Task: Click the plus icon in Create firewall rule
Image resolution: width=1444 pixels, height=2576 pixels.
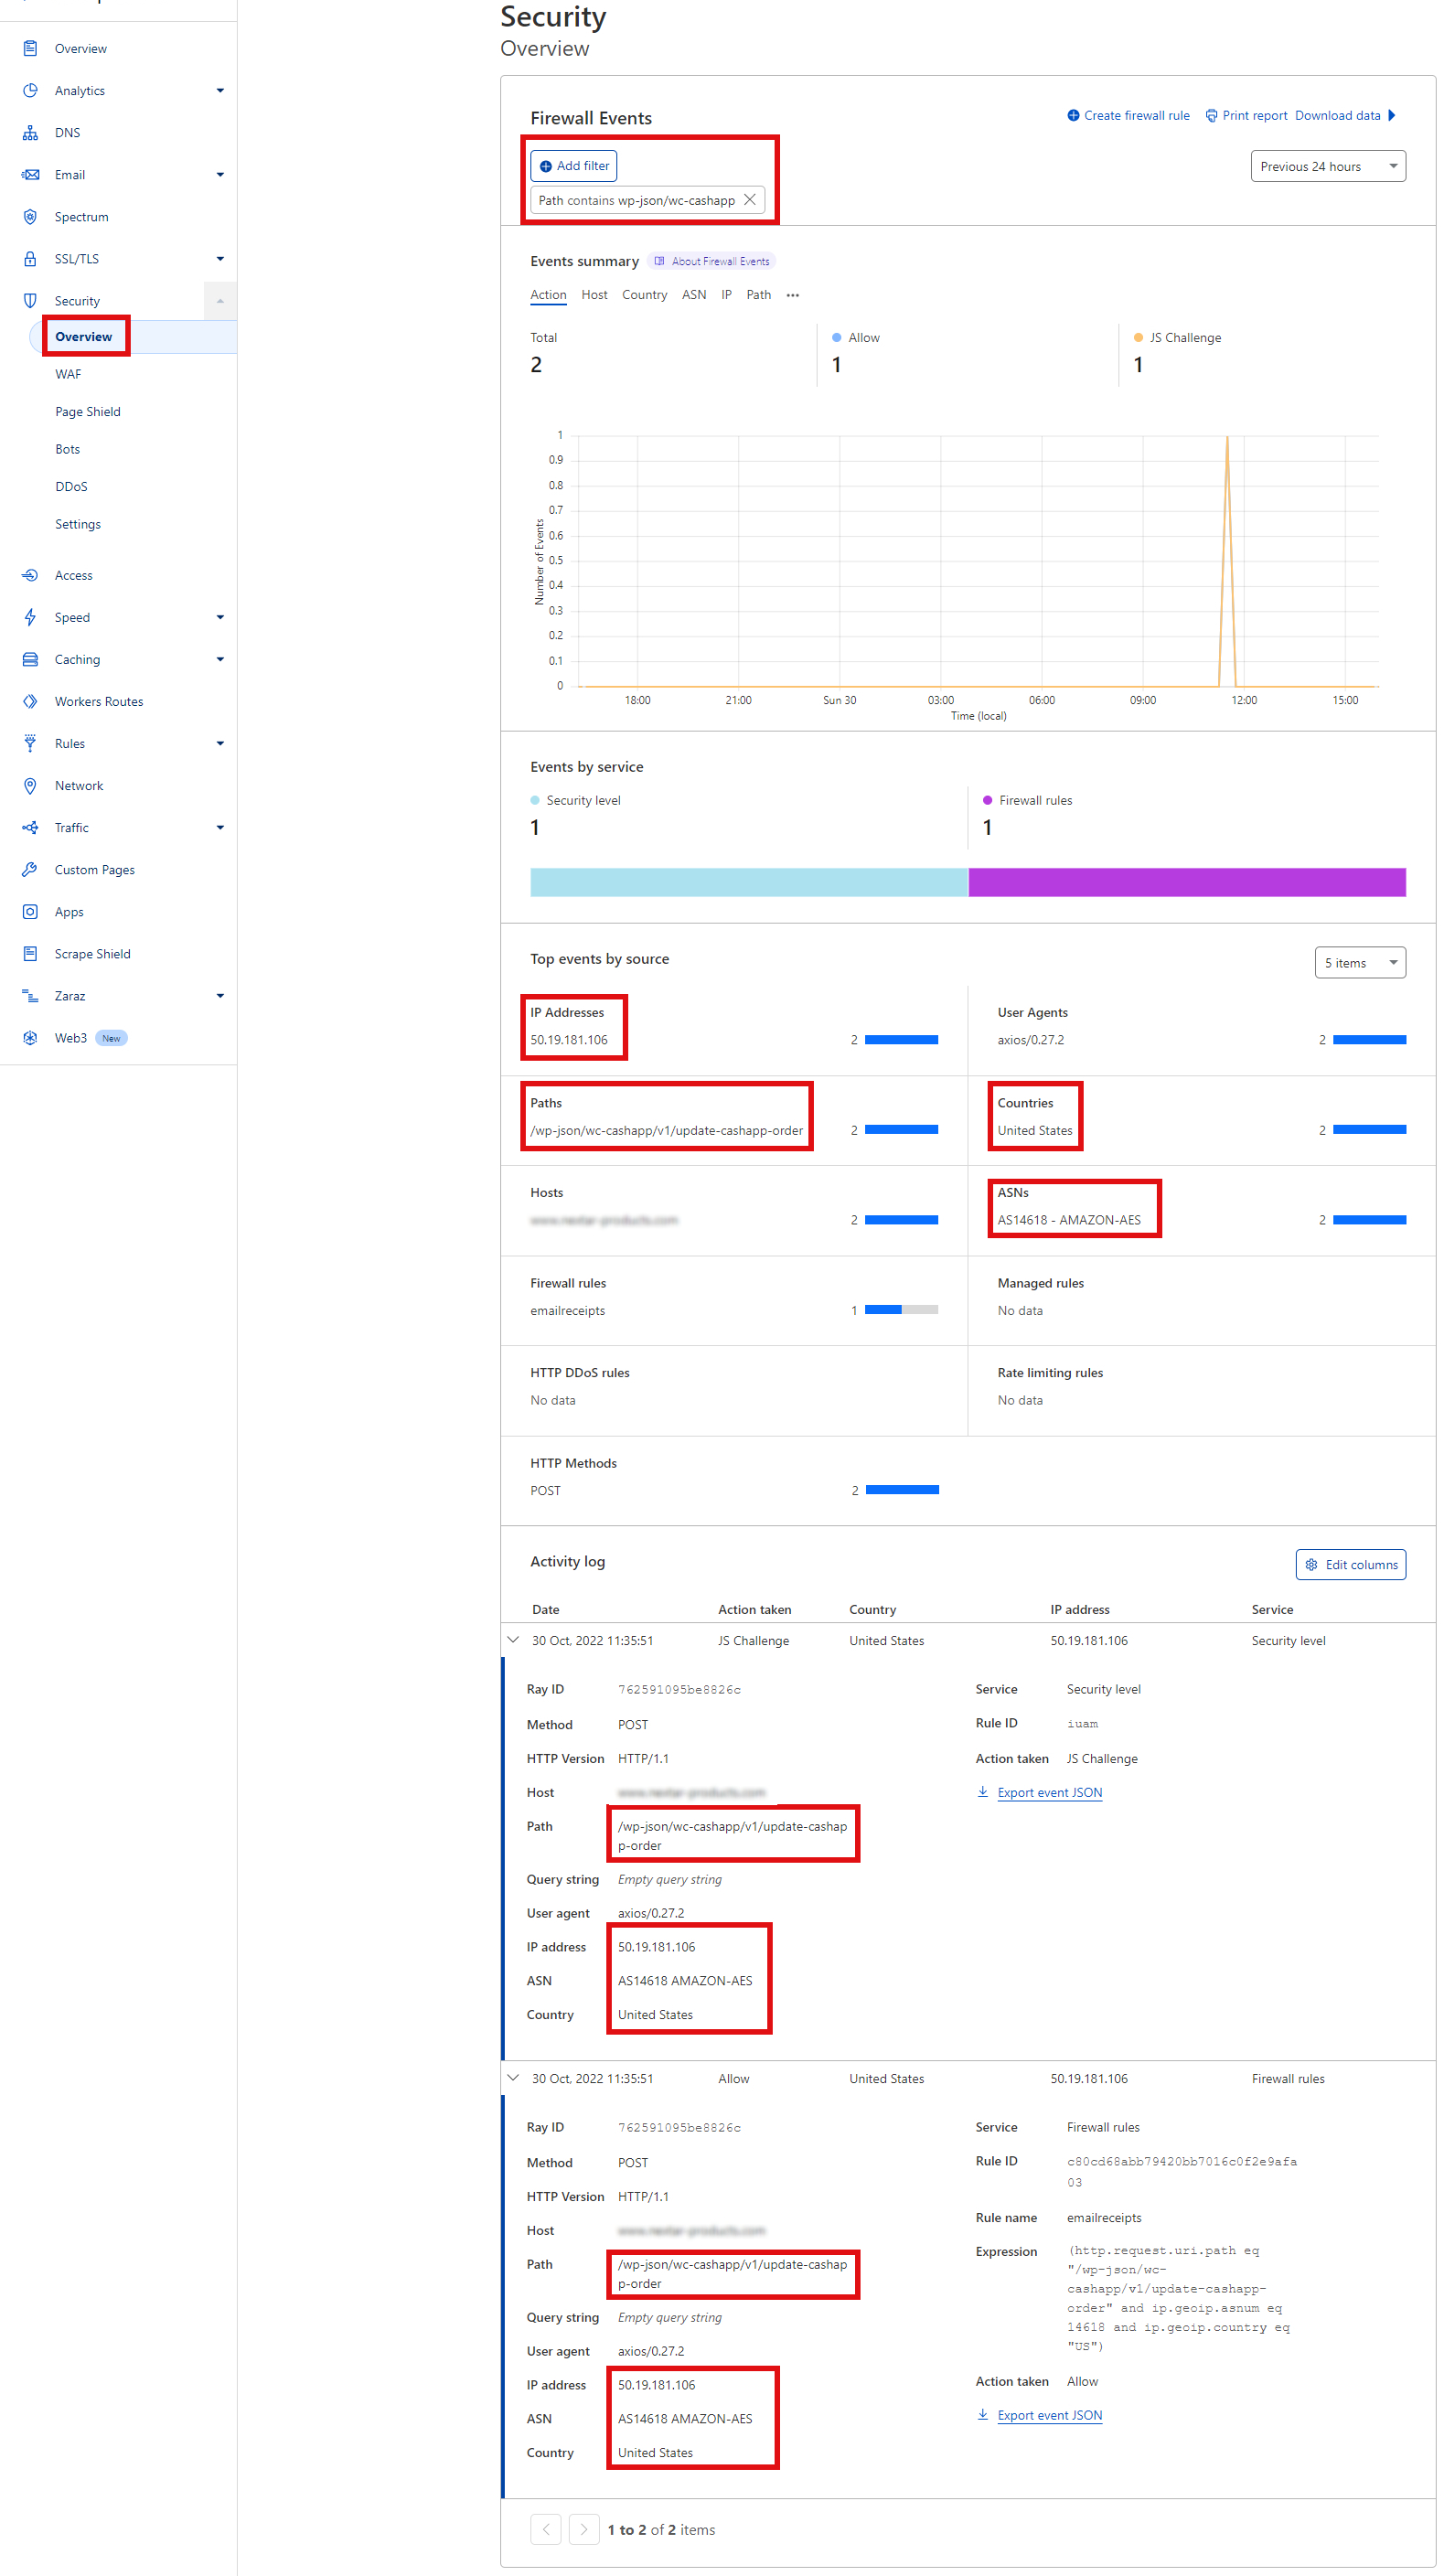Action: click(x=1073, y=115)
